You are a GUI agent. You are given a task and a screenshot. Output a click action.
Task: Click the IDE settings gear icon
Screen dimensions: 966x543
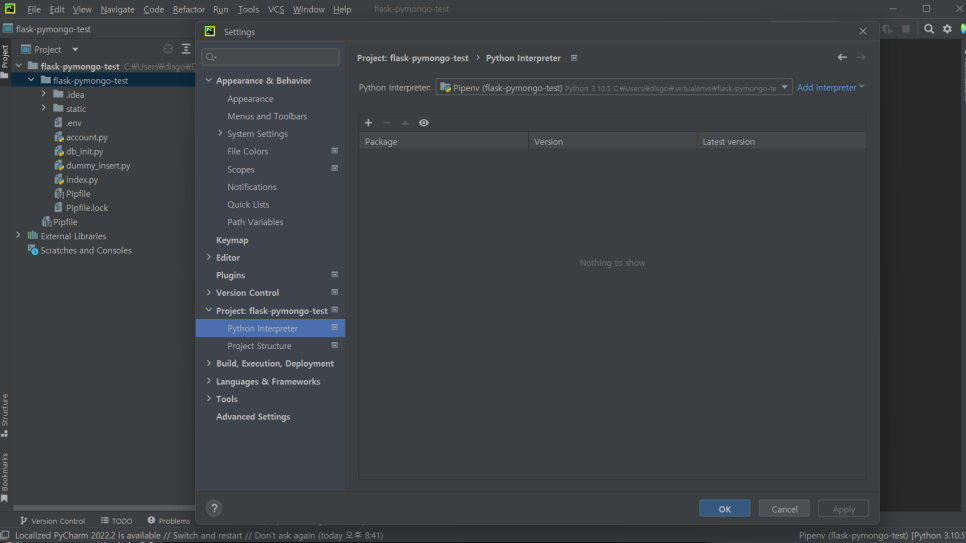947,29
